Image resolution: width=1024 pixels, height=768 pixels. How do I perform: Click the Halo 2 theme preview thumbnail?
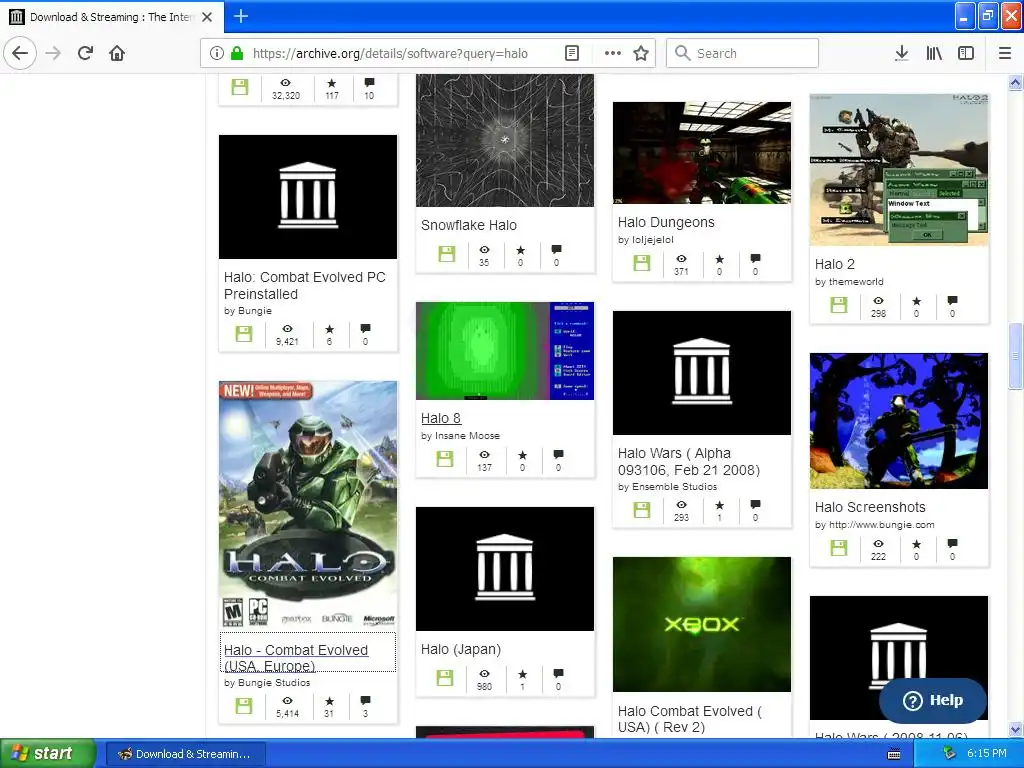click(899, 170)
